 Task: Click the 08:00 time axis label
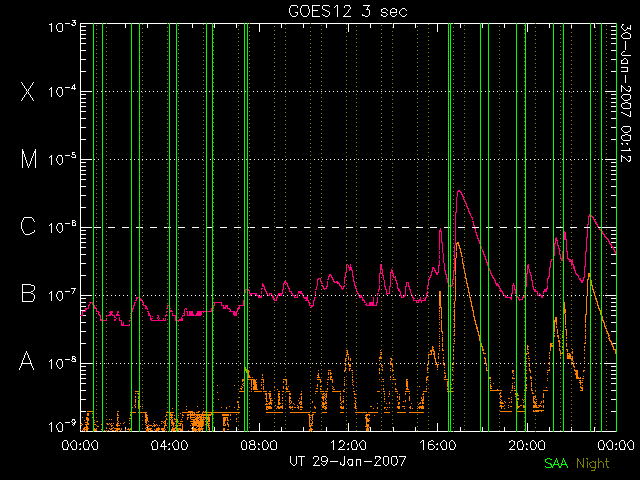[x=259, y=445]
